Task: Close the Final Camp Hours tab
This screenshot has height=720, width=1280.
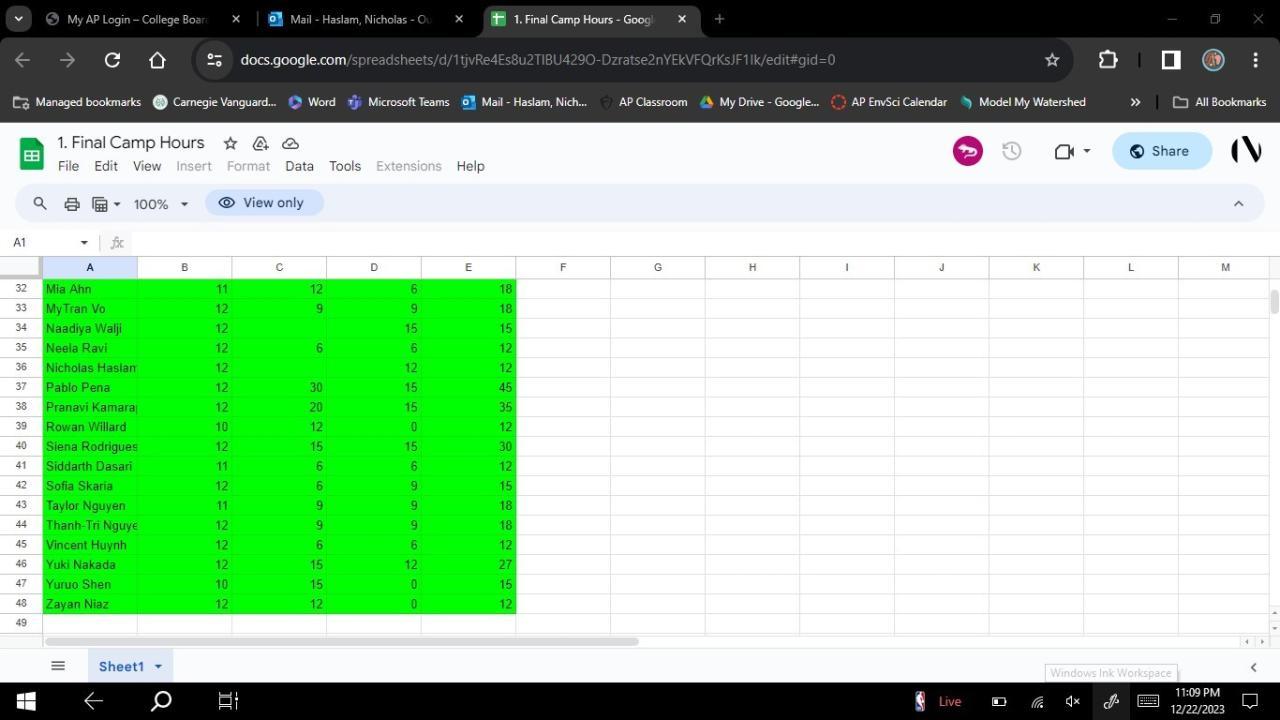Action: tap(683, 19)
